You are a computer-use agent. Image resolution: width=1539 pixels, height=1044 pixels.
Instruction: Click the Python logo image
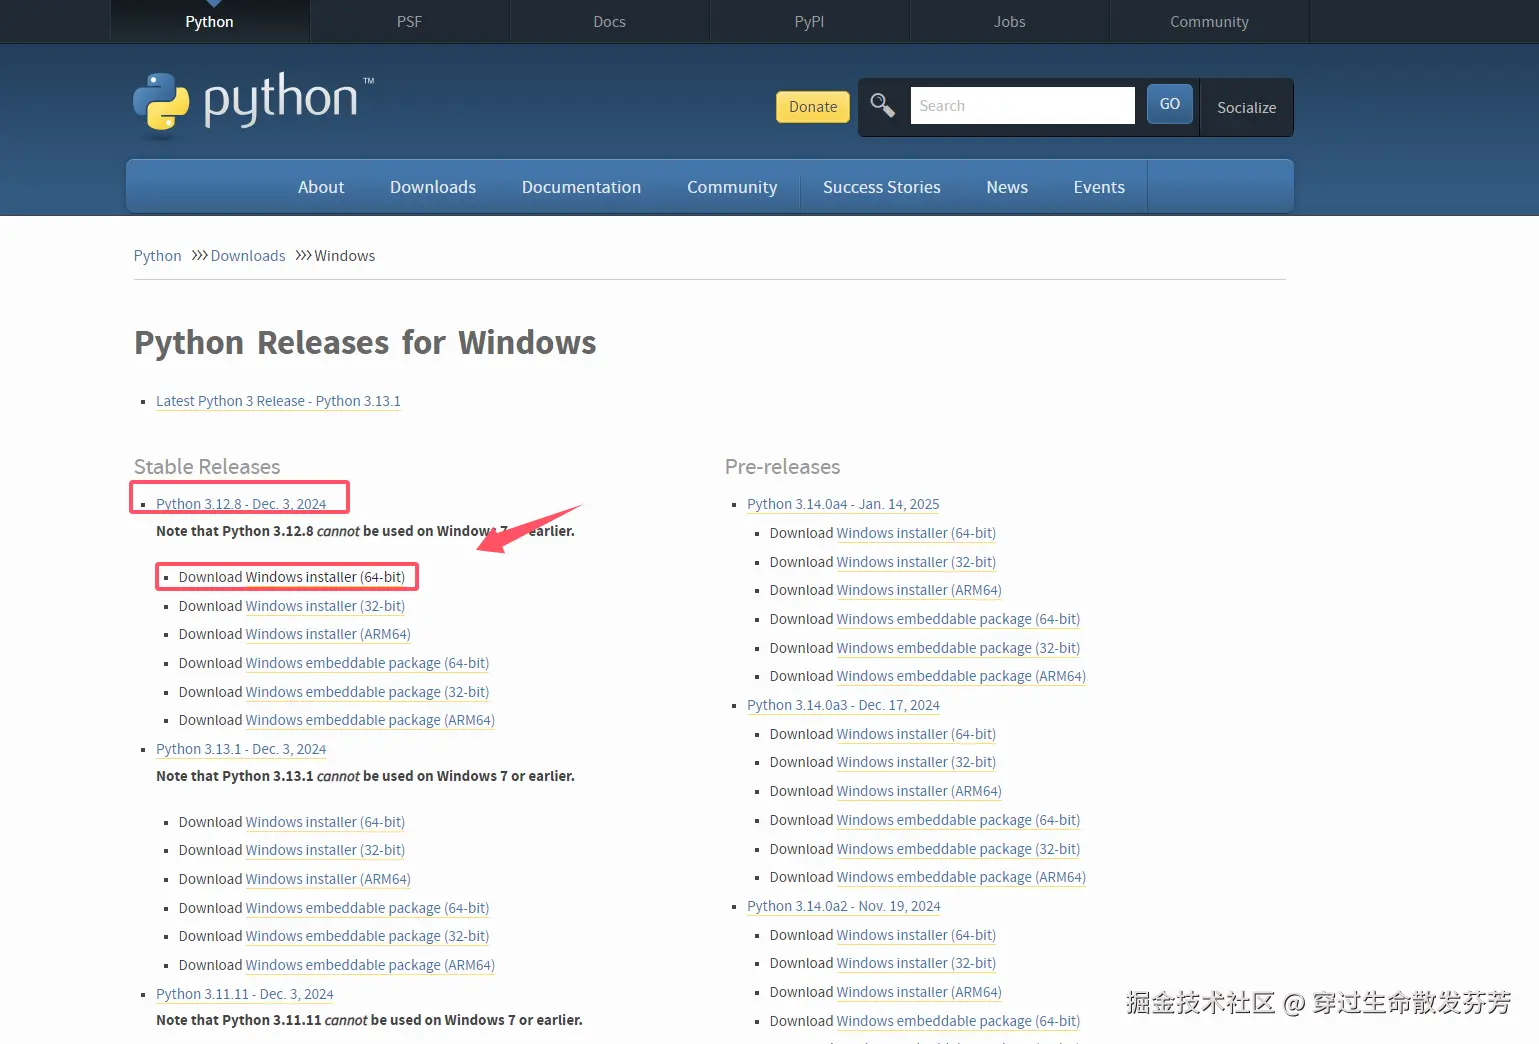254,102
